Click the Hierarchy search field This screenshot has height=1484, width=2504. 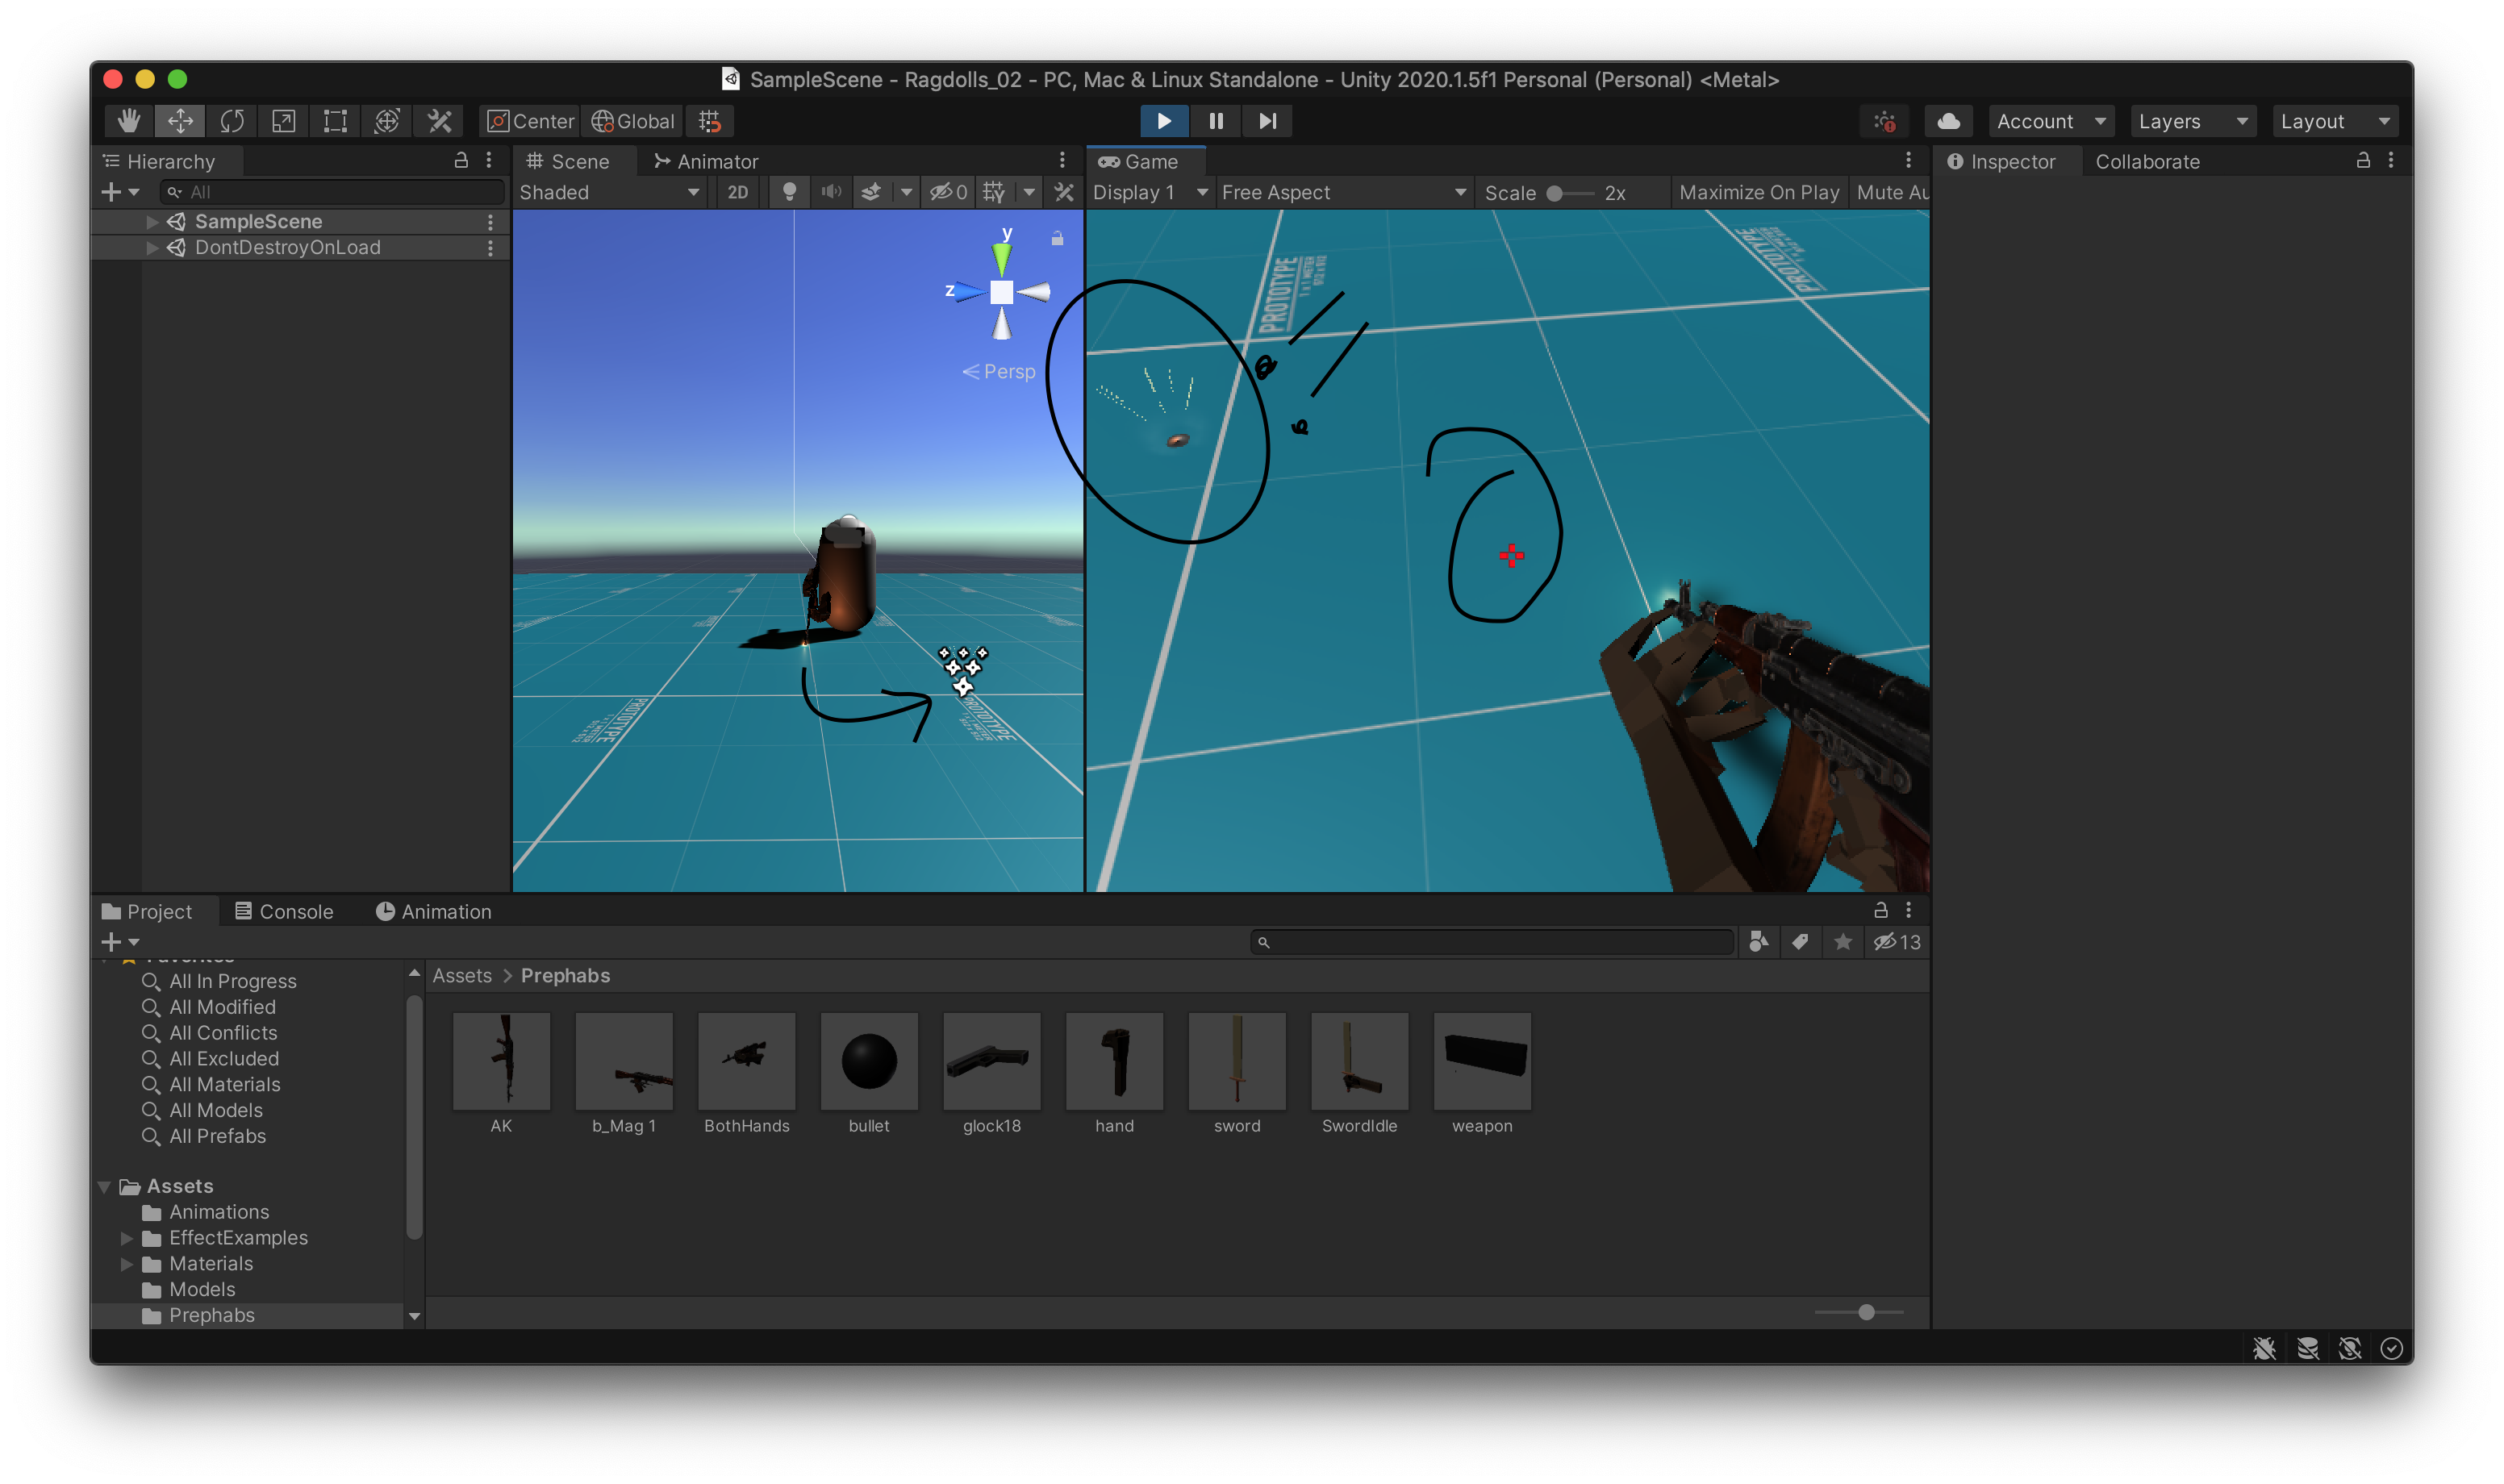332,192
